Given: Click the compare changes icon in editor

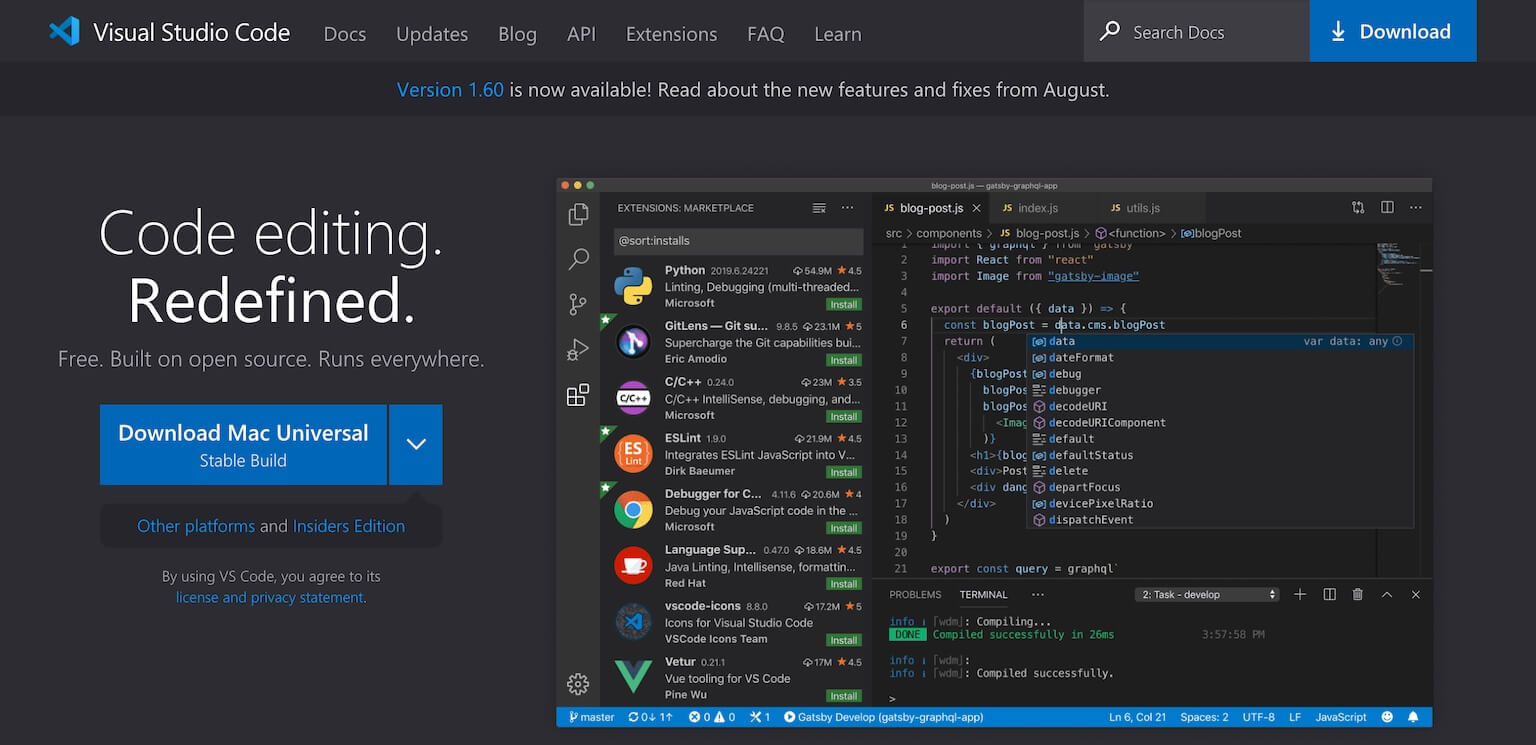Looking at the screenshot, I should pos(1358,208).
